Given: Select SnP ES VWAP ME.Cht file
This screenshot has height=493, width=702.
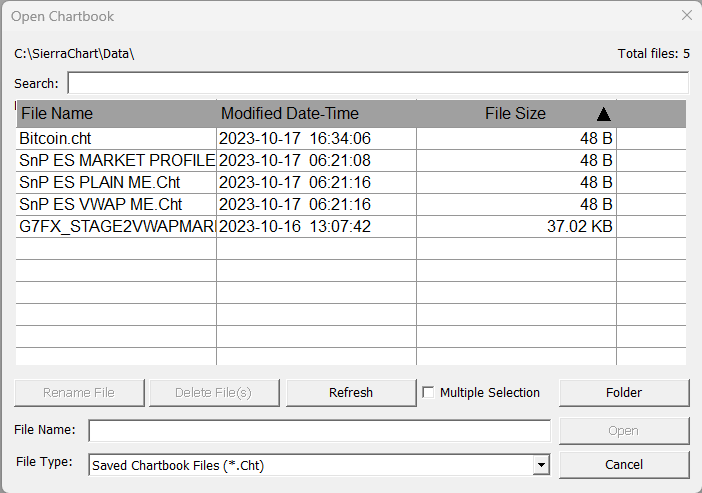Looking at the screenshot, I should pos(90,205).
